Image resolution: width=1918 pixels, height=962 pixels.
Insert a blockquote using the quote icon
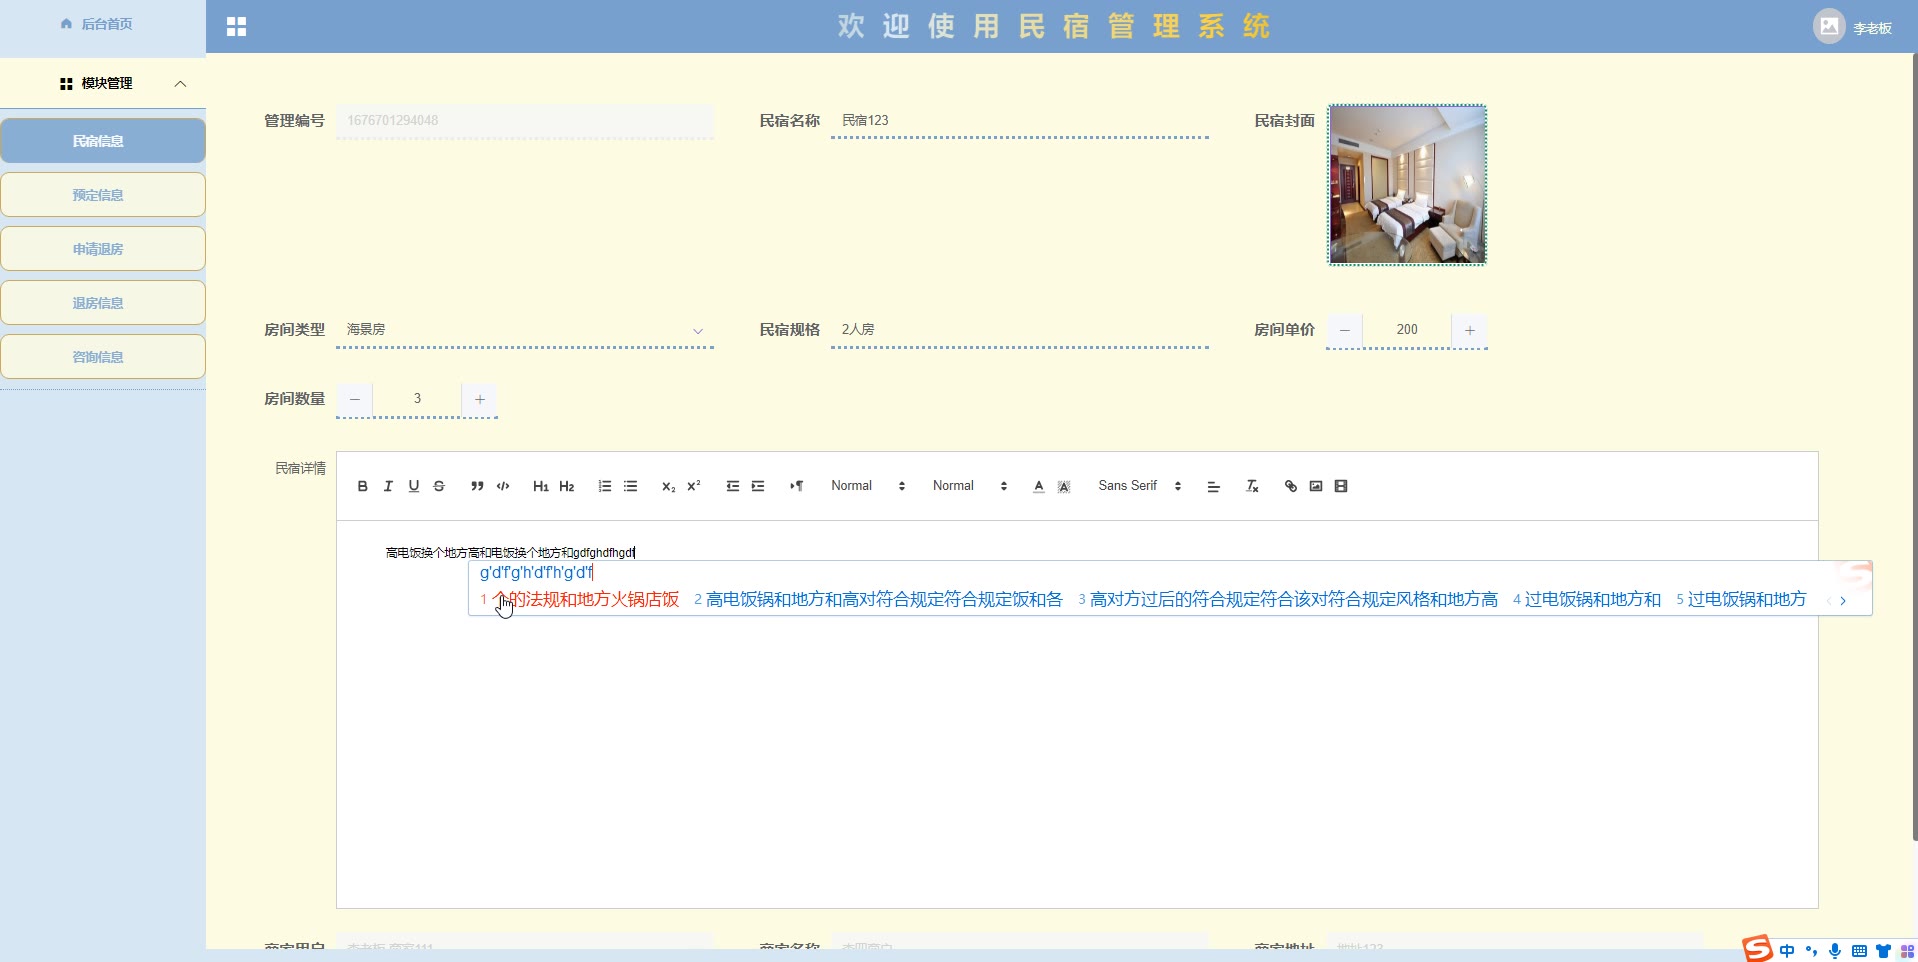(477, 486)
